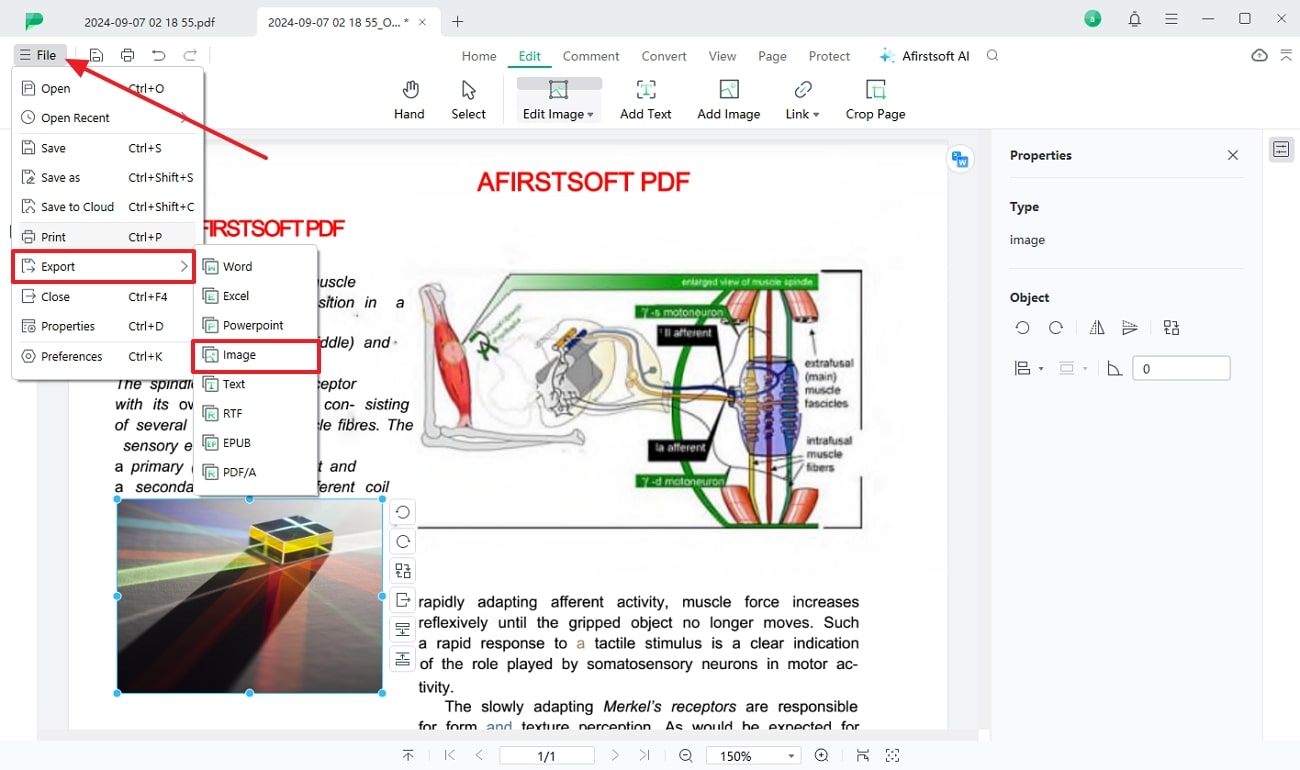Open the Link tool
1300x770 pixels.
[x=802, y=100]
